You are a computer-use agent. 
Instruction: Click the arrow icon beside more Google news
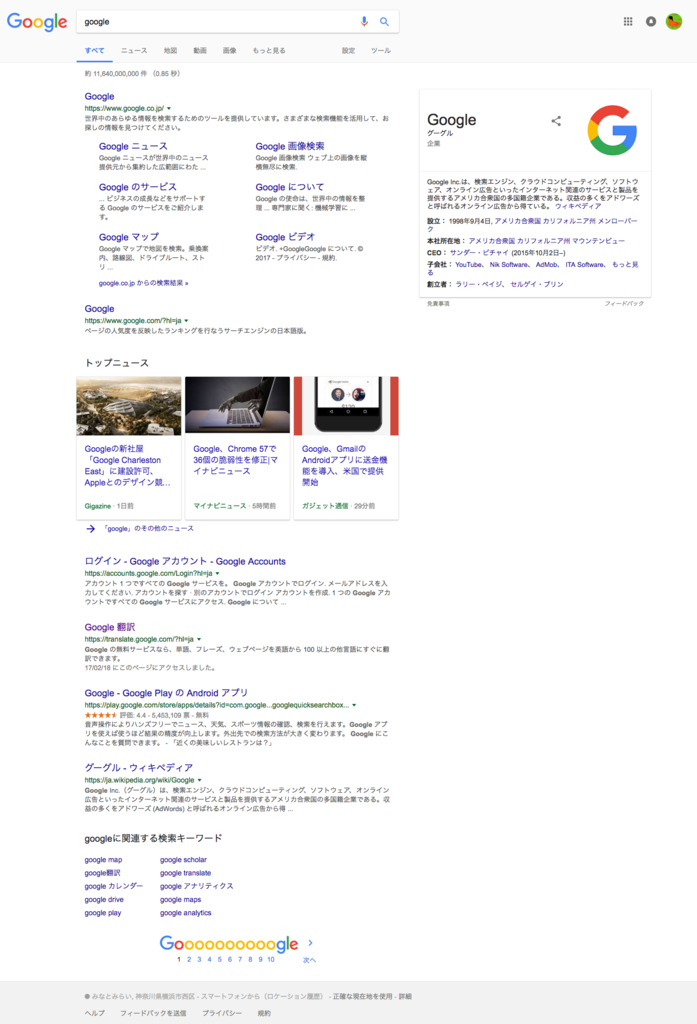[x=91, y=528]
